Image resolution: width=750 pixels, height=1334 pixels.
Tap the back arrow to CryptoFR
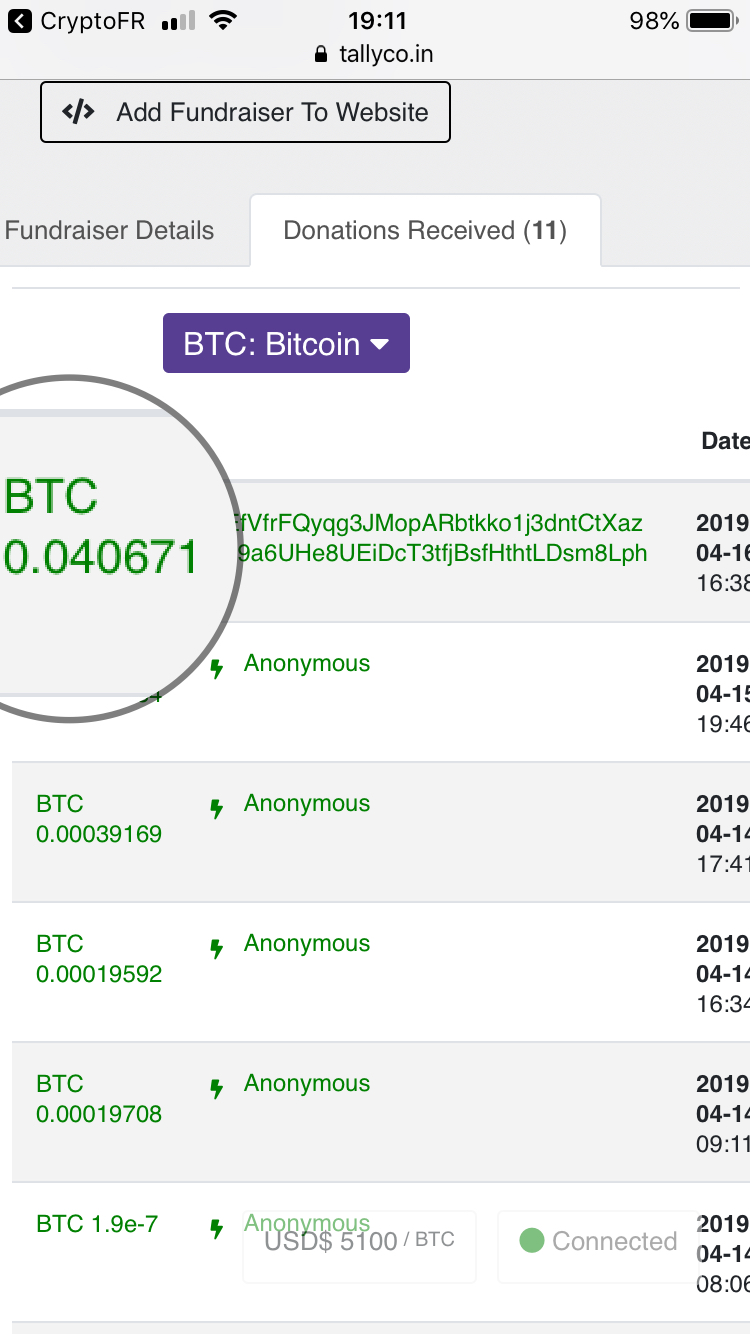point(20,21)
